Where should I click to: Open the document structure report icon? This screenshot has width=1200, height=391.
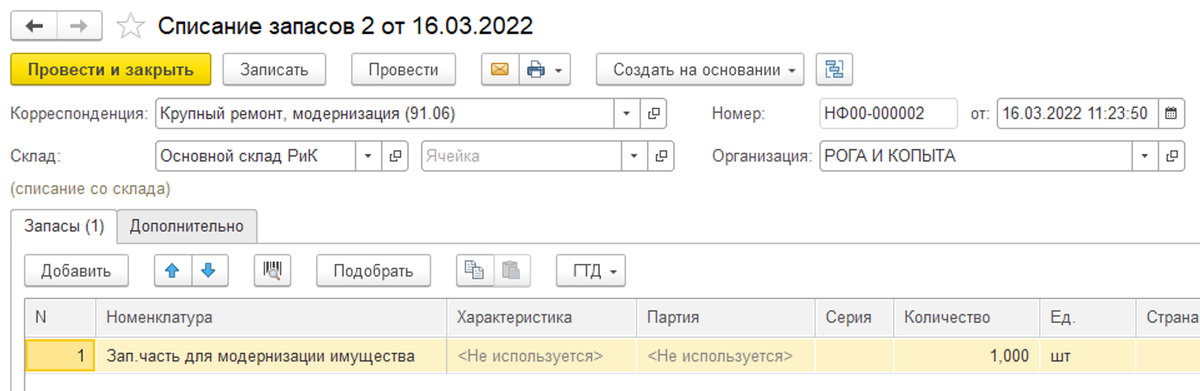coord(834,69)
